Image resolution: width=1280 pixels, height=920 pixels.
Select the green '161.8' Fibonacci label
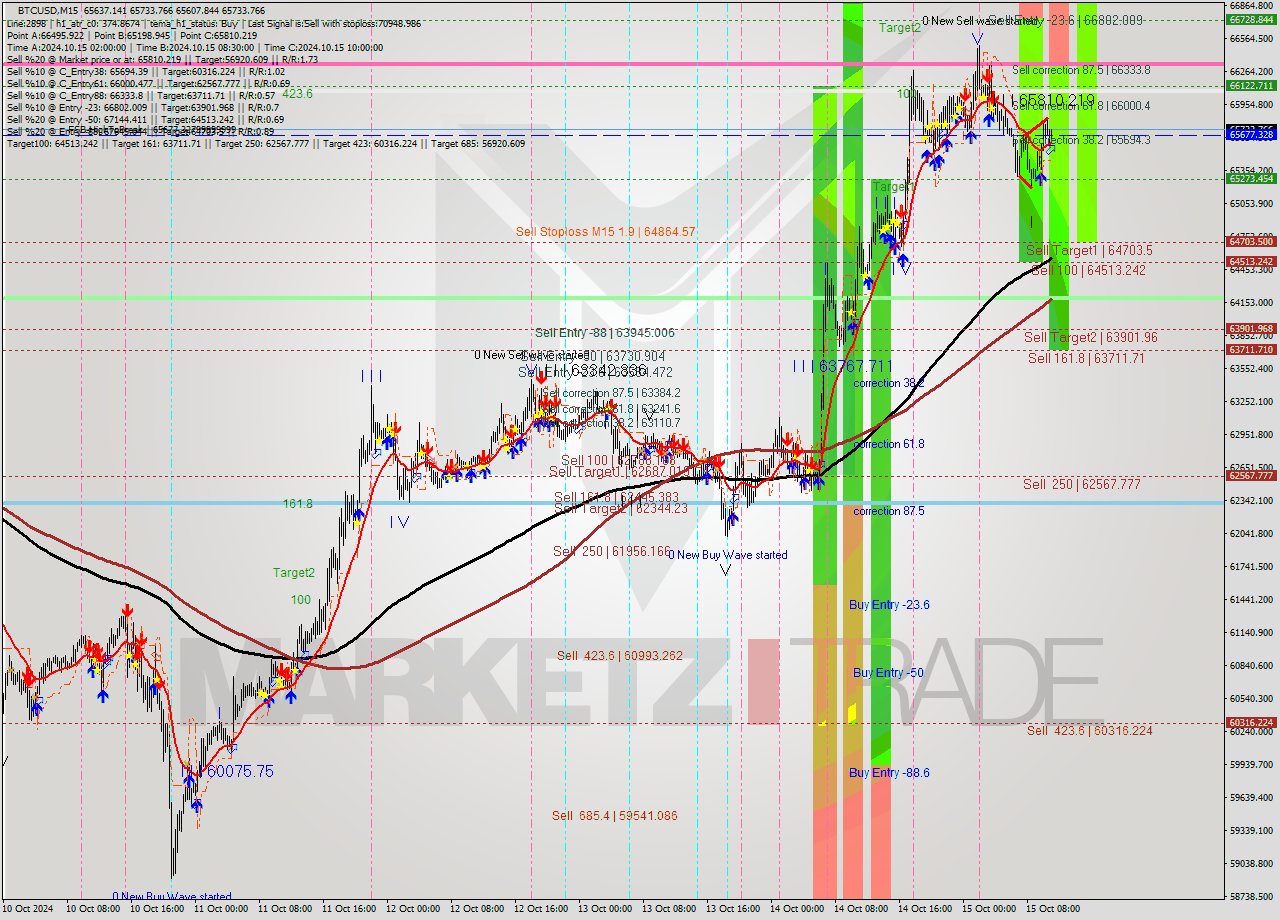pos(298,504)
